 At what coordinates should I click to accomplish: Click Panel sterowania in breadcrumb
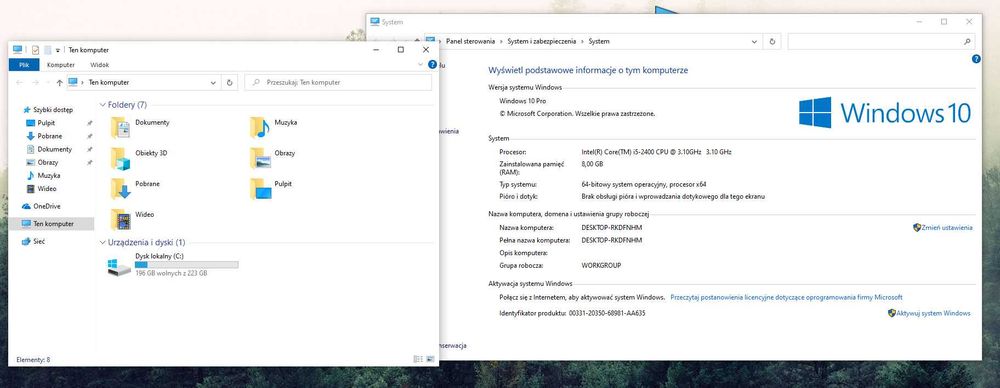click(471, 41)
